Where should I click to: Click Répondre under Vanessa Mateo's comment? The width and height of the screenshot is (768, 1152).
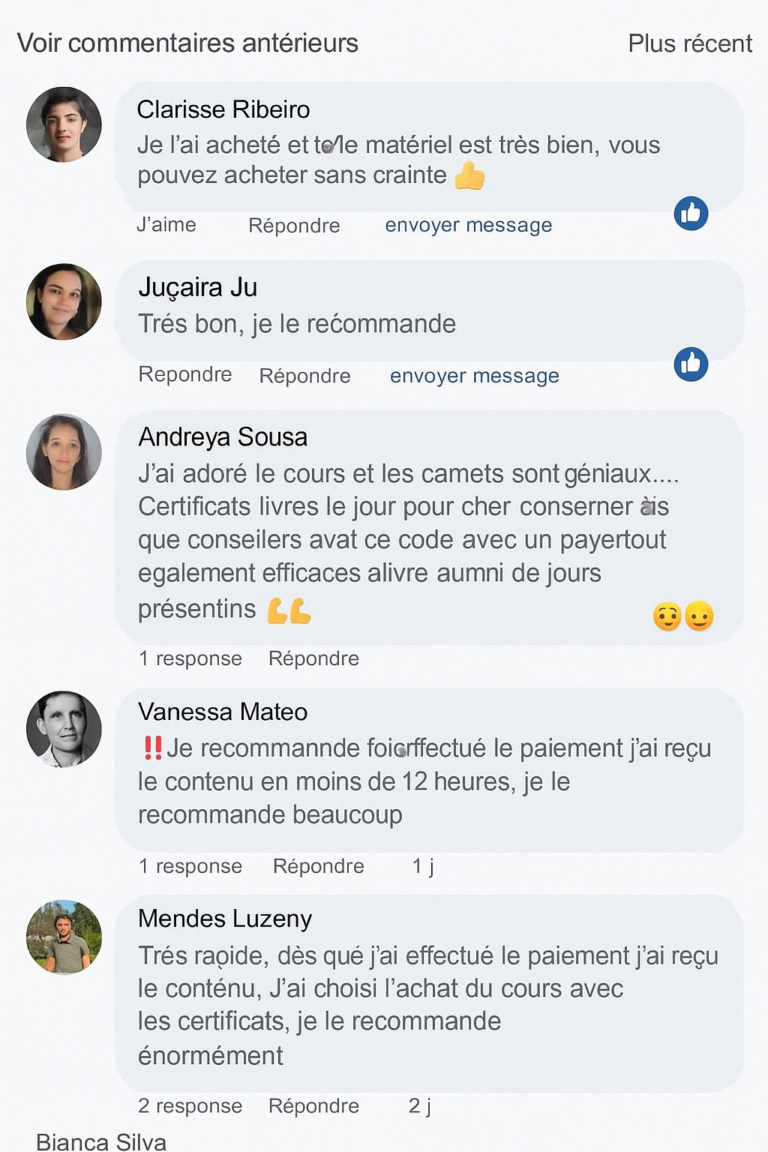point(318,867)
